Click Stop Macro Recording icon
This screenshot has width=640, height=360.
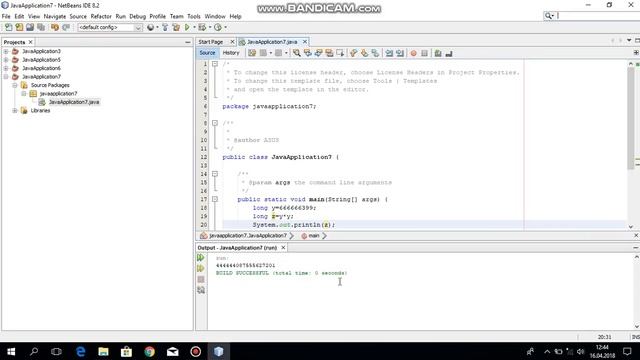tap(424, 53)
